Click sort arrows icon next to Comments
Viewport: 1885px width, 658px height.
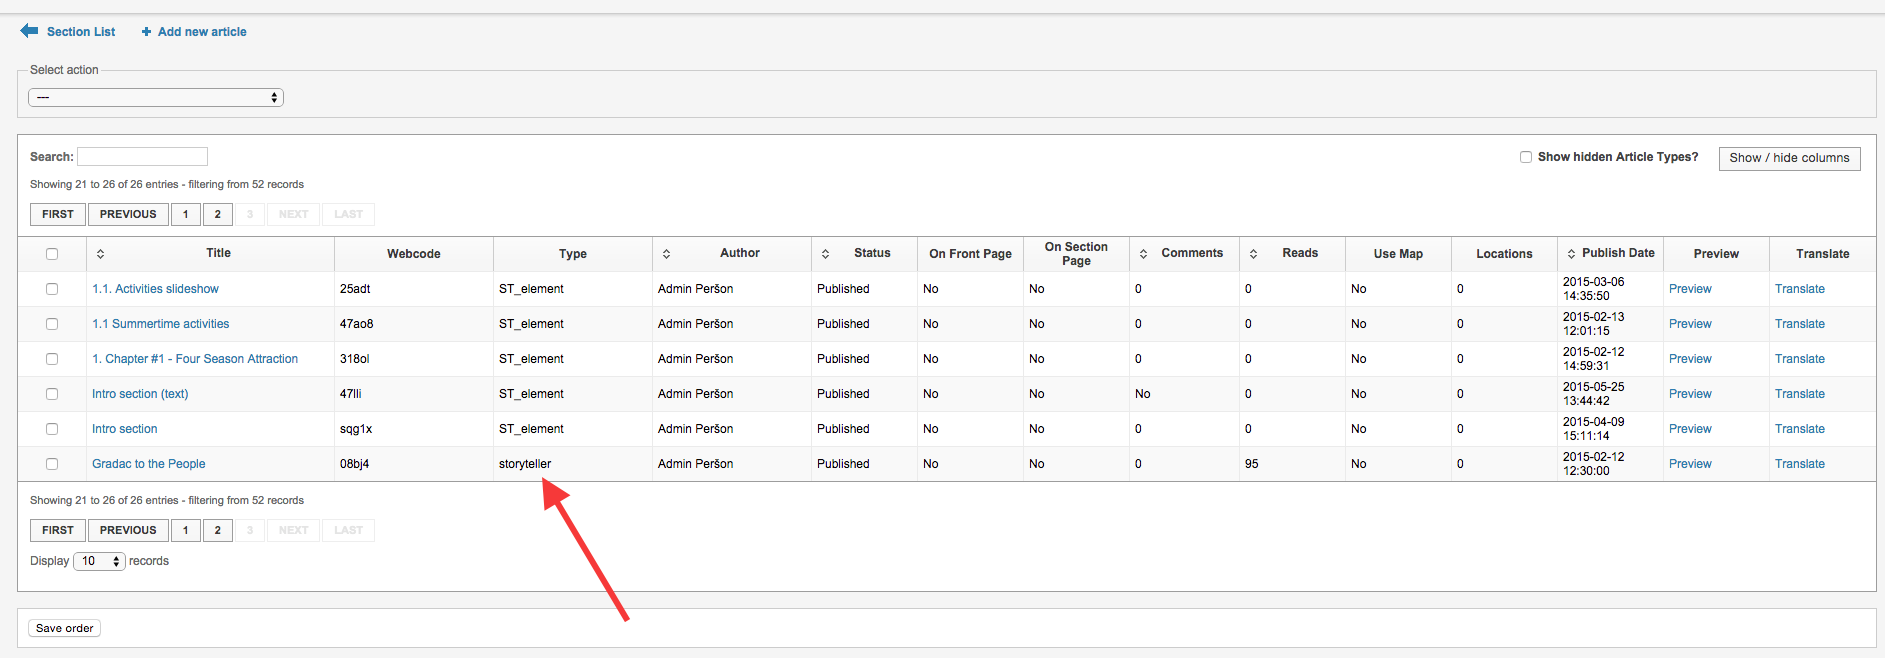click(x=1143, y=254)
